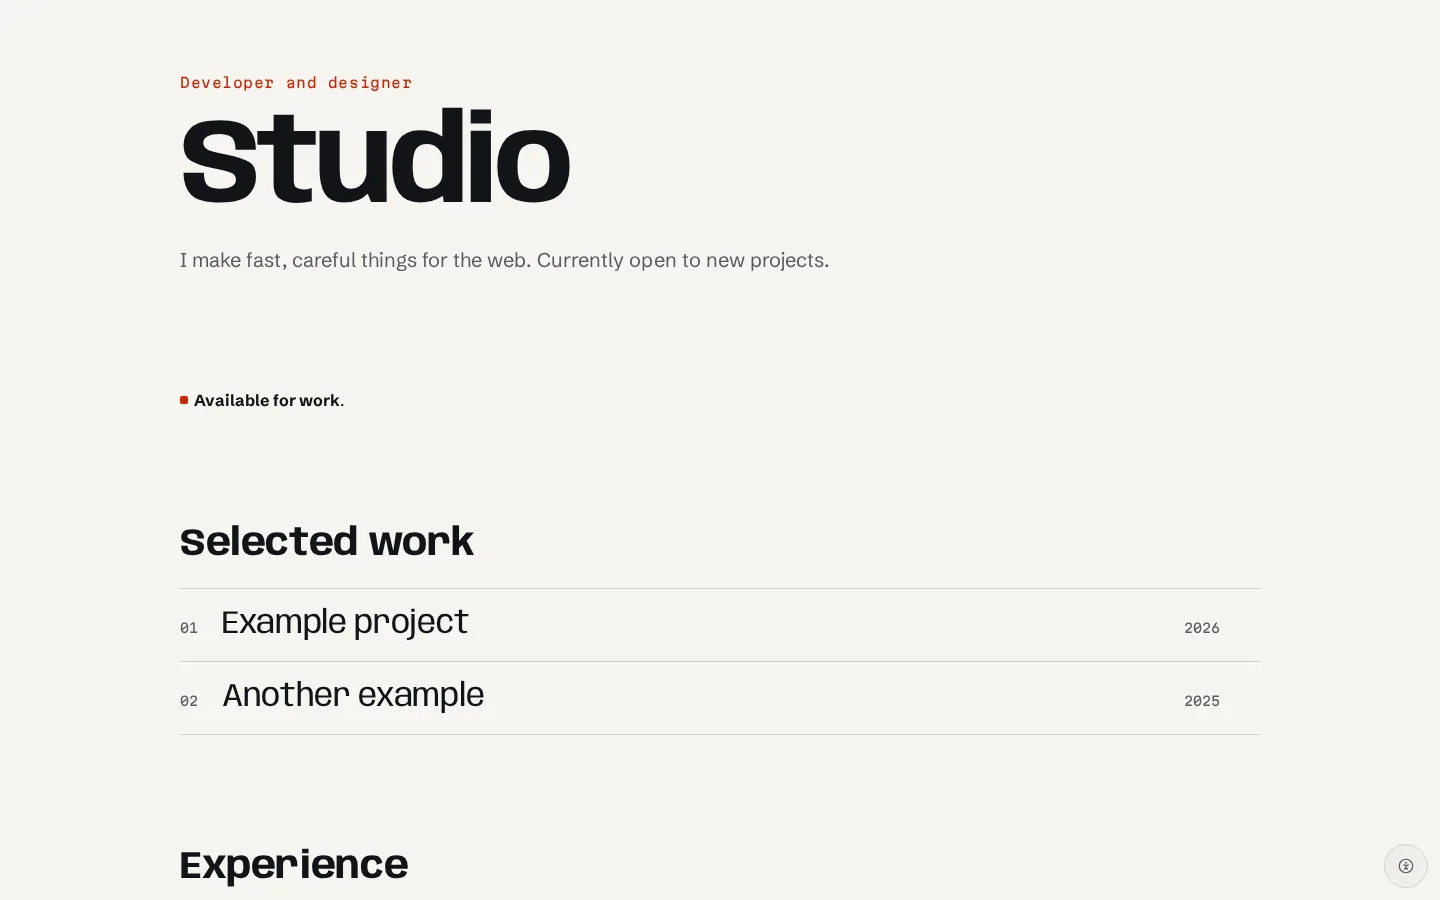Click the Experience heading
This screenshot has width=1440, height=900.
294,865
